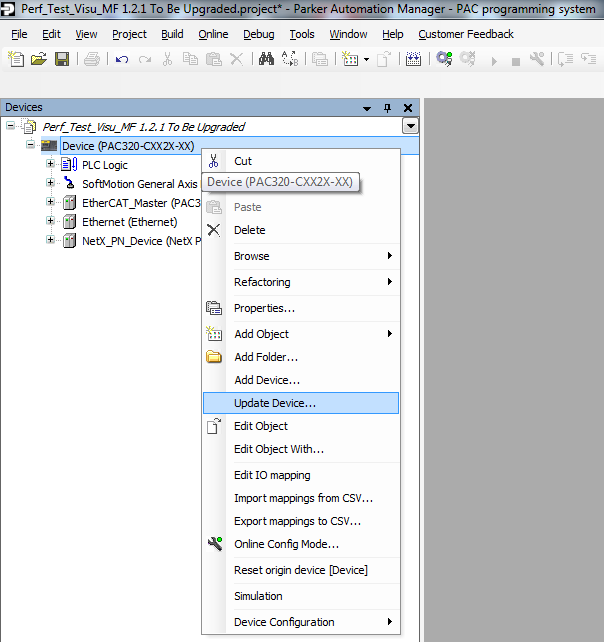Click the Cut scissors icon in the toolbar
This screenshot has width=604, height=642.
tap(167, 59)
